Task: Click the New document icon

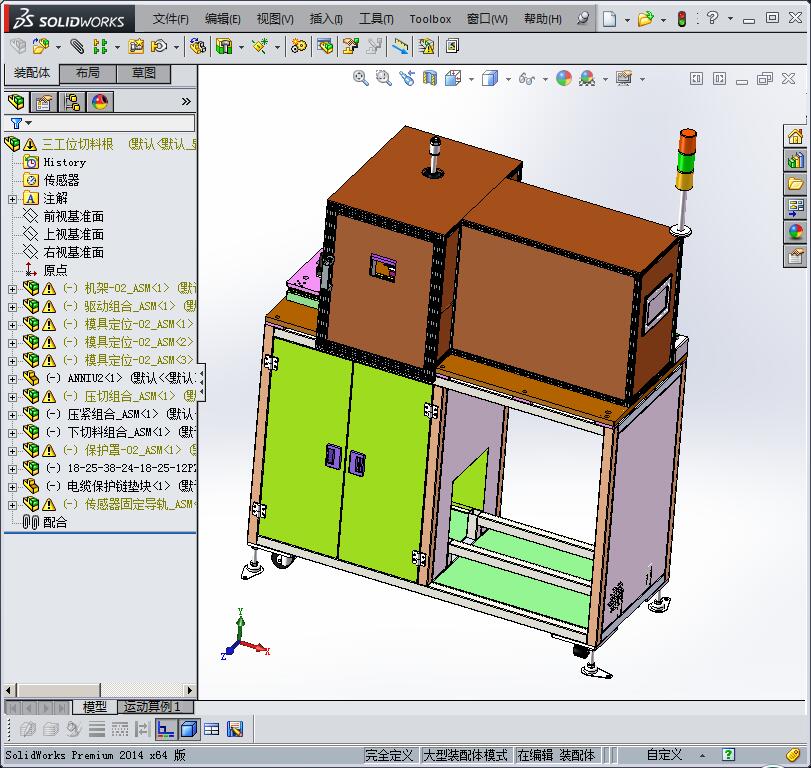Action: (x=610, y=19)
